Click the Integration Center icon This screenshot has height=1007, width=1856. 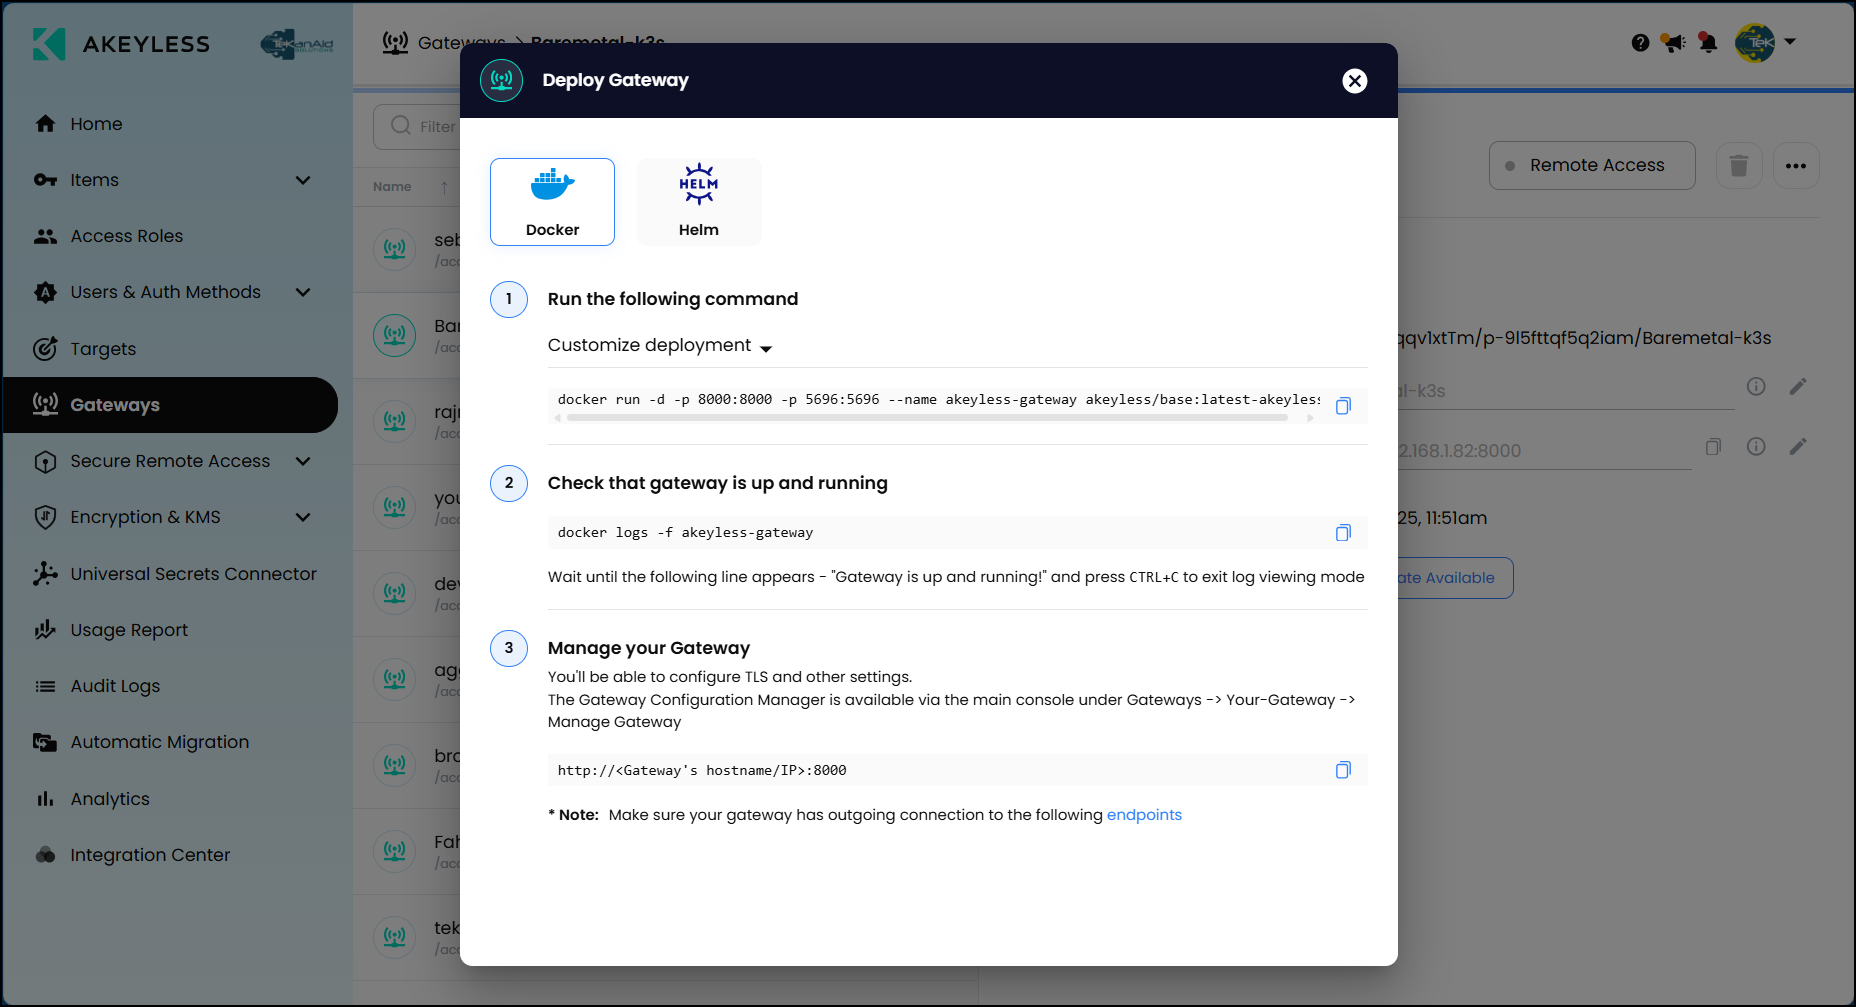tap(45, 855)
